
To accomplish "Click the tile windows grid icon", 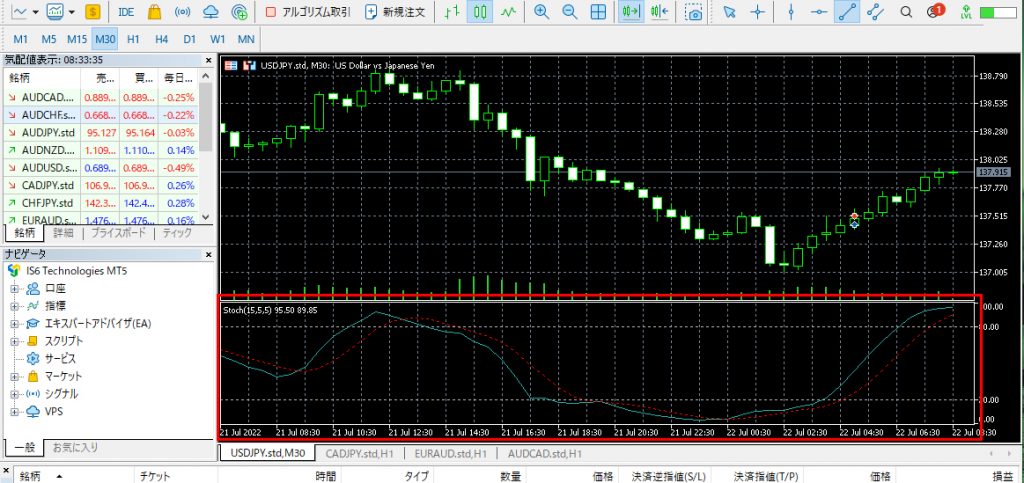I will click(598, 12).
